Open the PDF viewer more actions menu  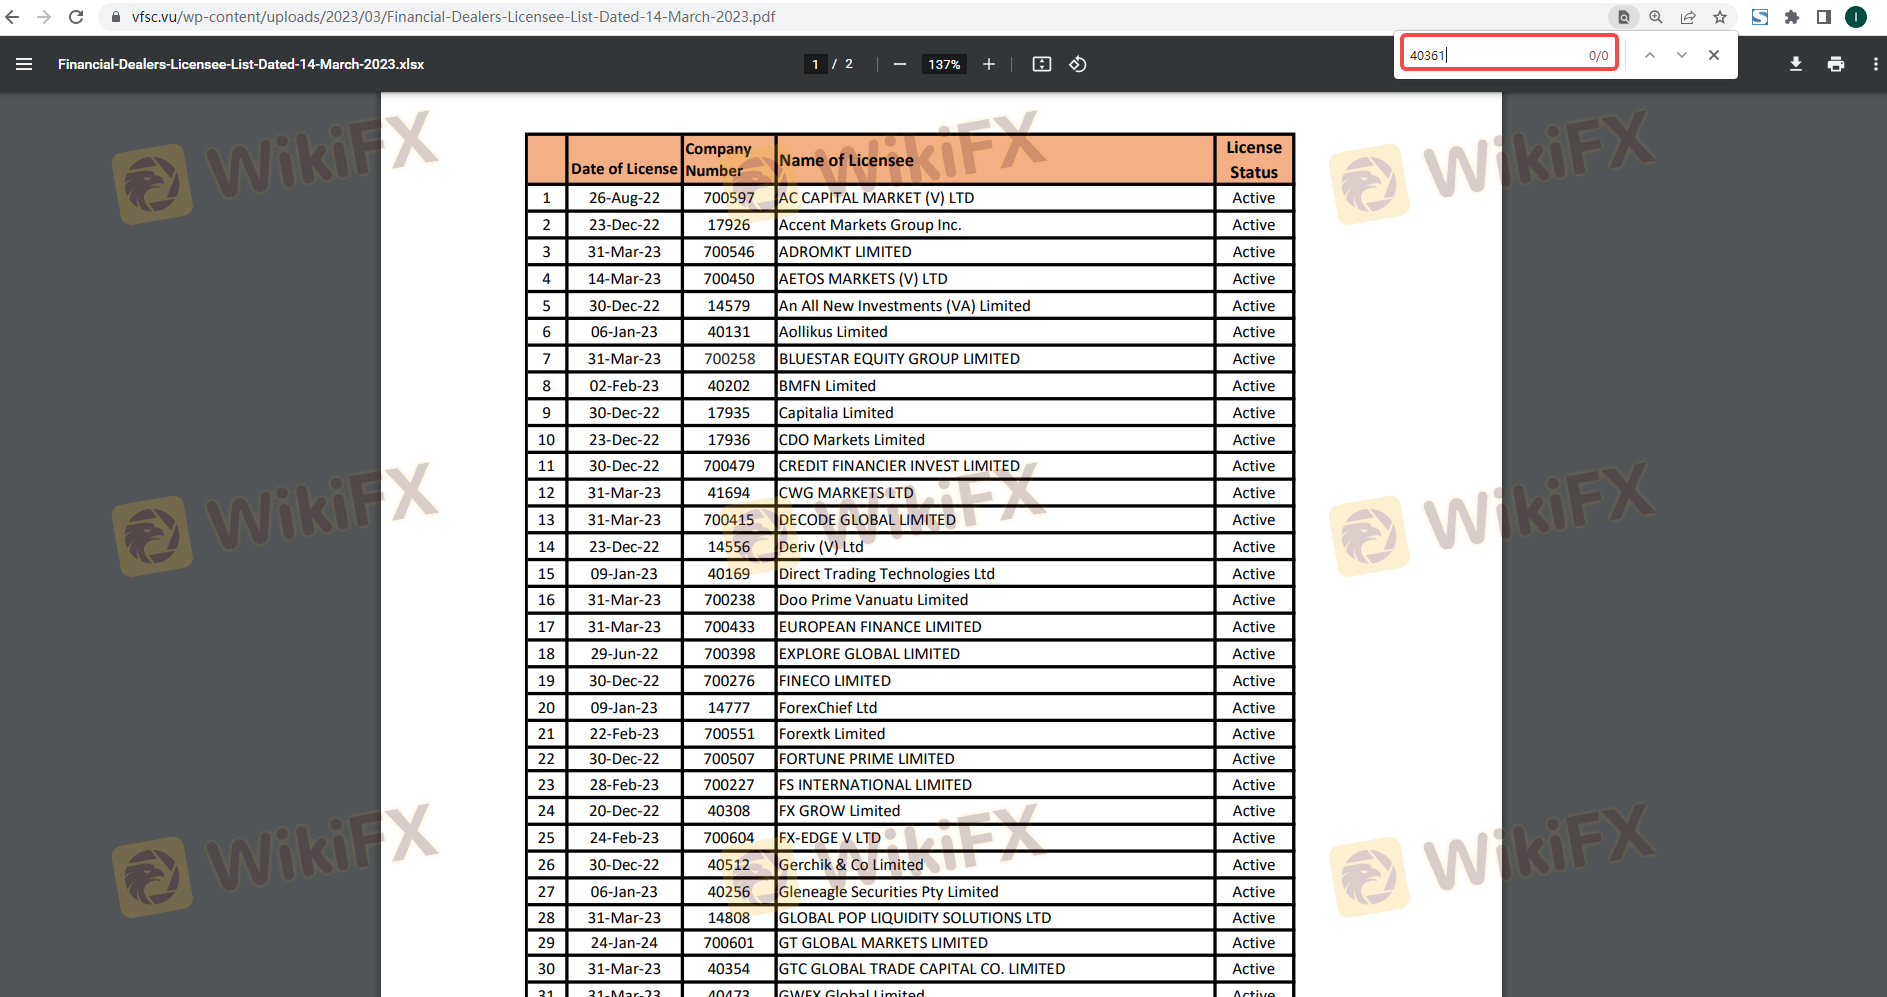click(x=1875, y=64)
